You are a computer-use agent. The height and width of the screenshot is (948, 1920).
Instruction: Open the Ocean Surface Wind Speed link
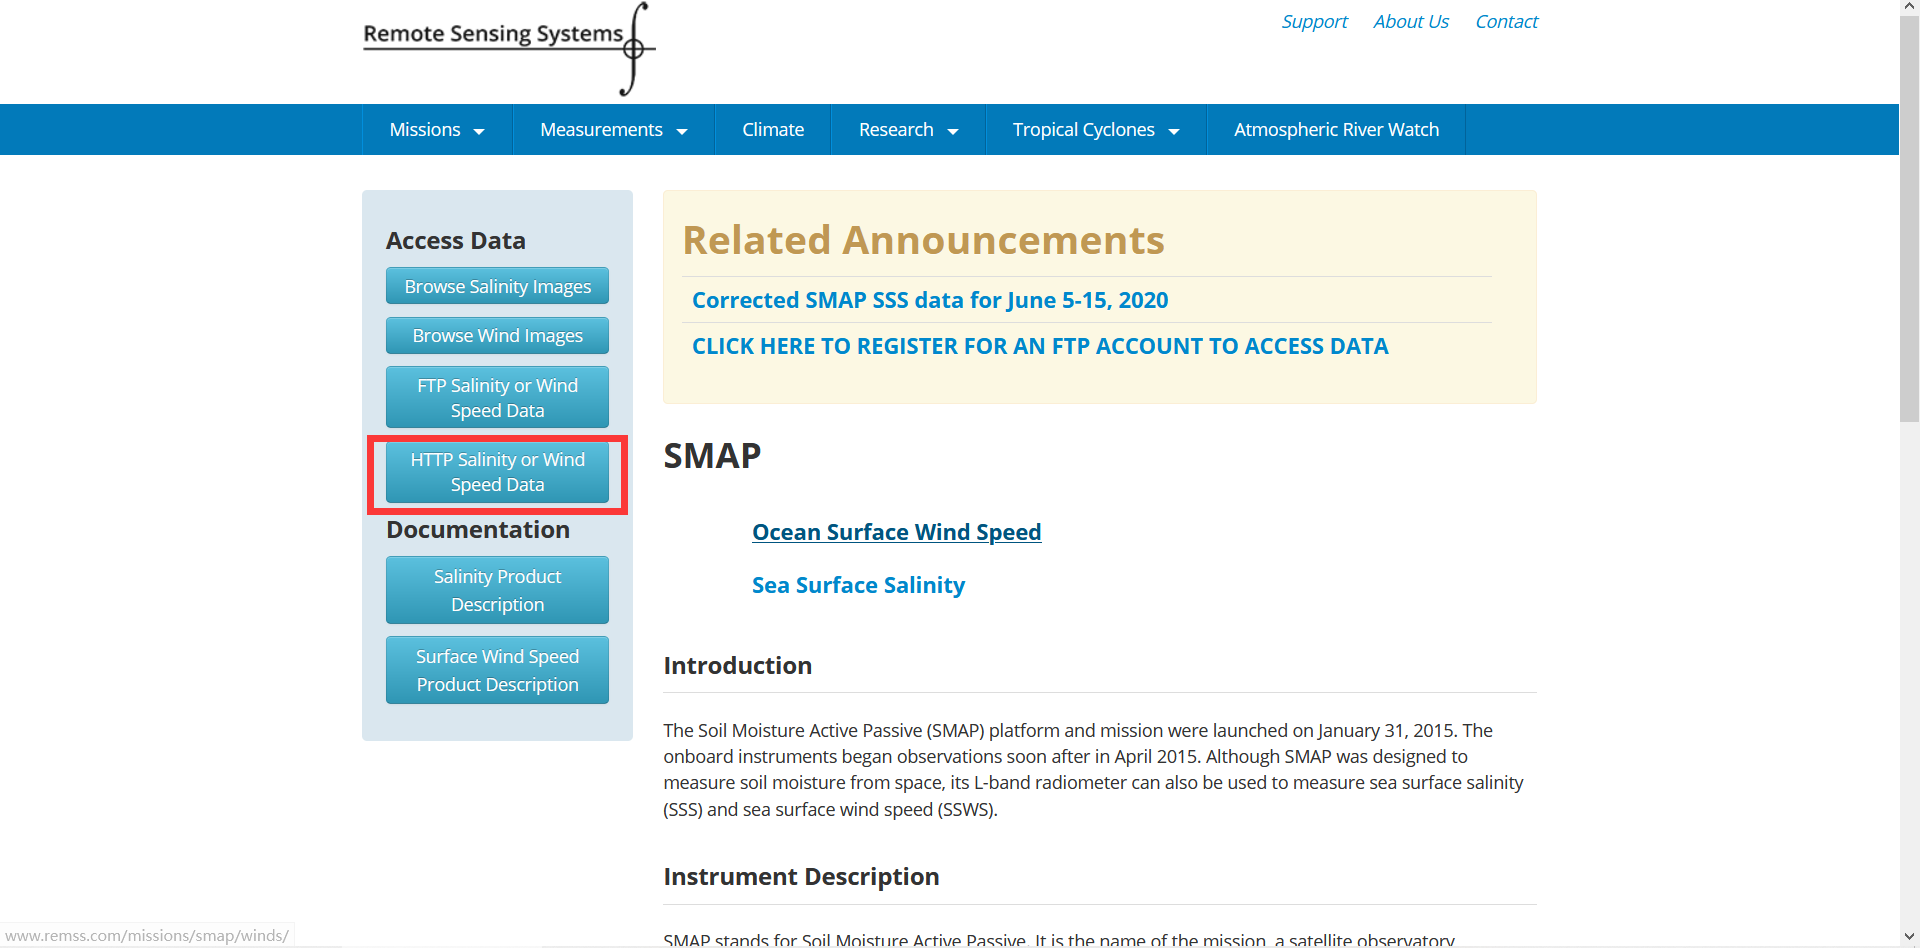(x=896, y=531)
